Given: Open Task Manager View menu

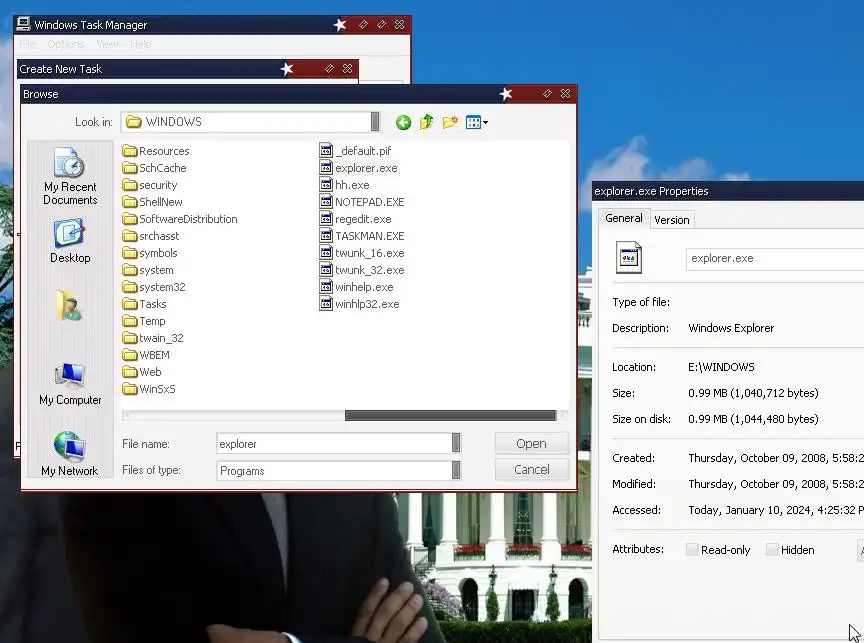Looking at the screenshot, I should [x=107, y=44].
